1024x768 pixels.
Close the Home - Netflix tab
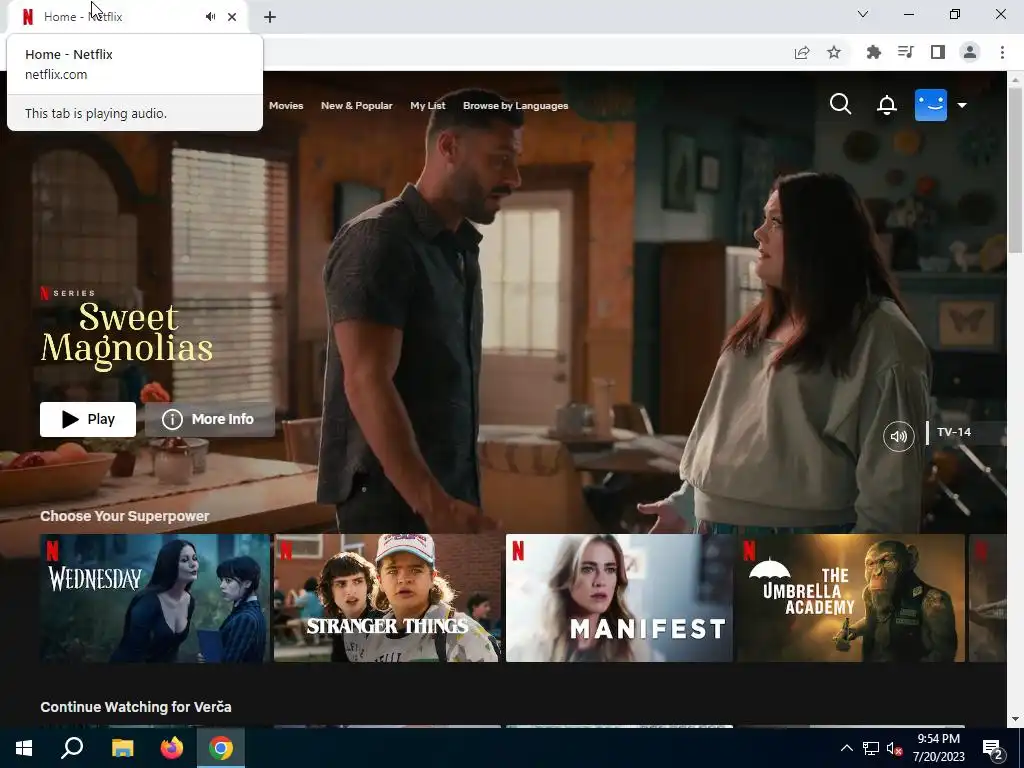coord(232,17)
